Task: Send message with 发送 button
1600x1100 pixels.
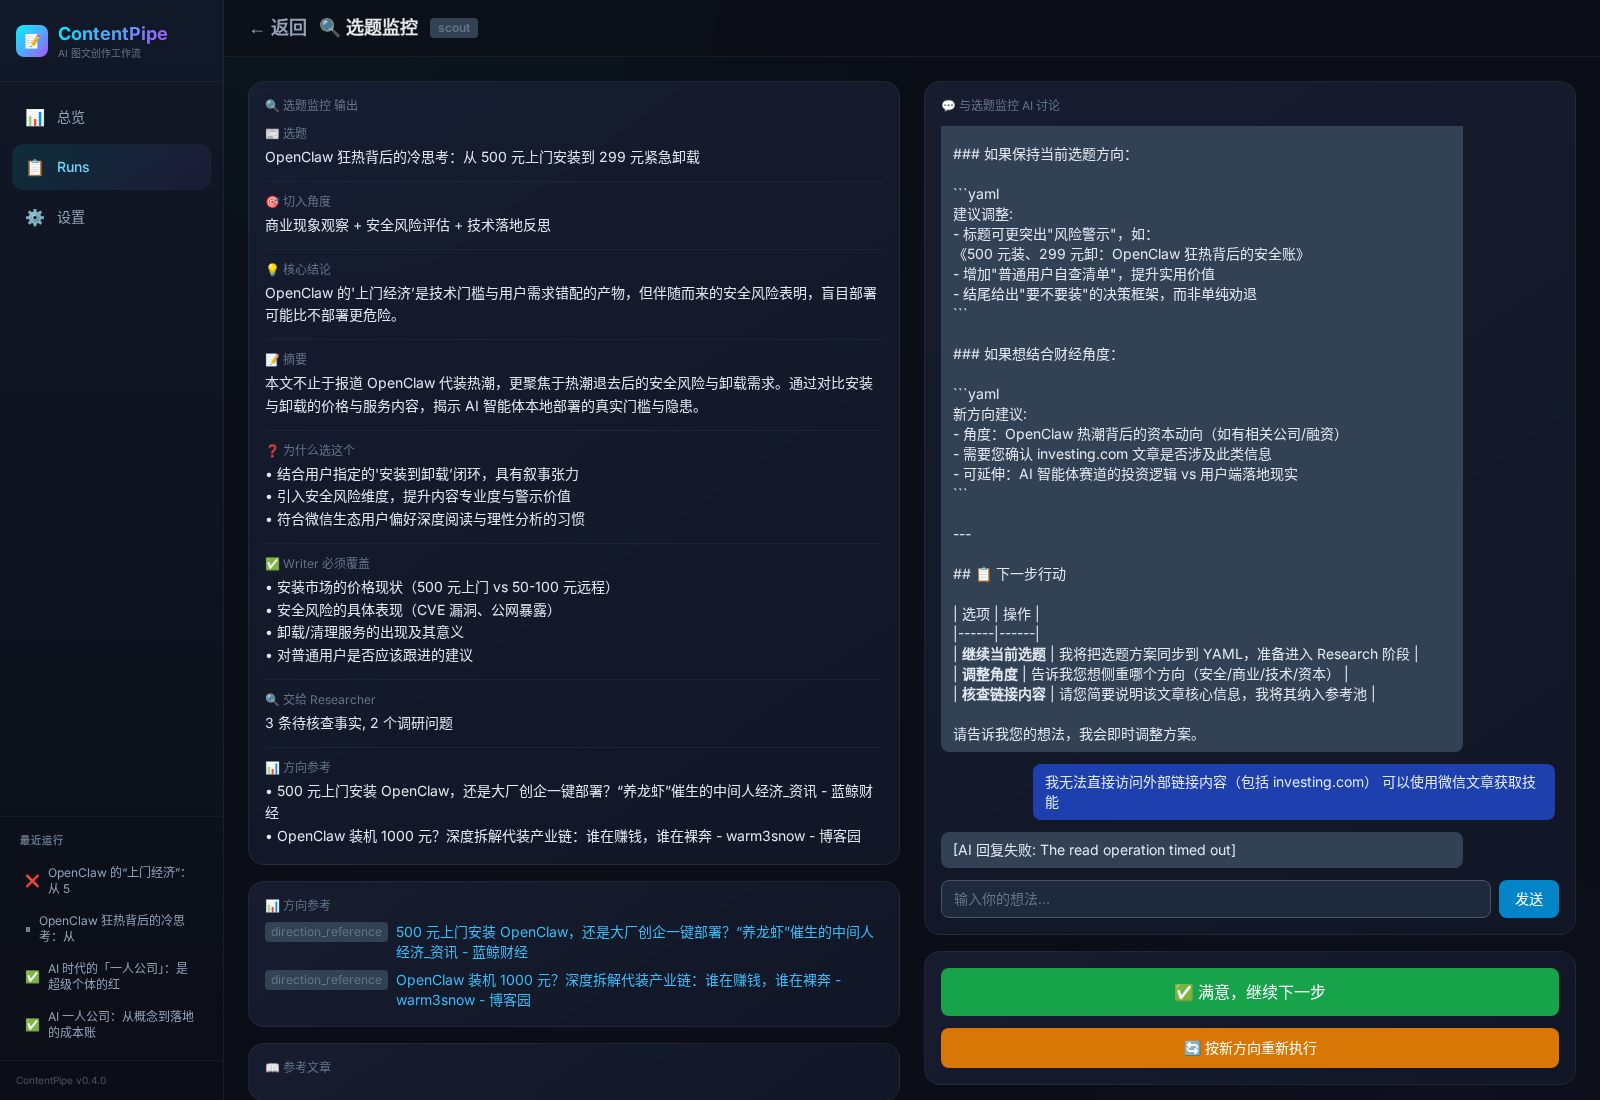Action: tap(1528, 899)
